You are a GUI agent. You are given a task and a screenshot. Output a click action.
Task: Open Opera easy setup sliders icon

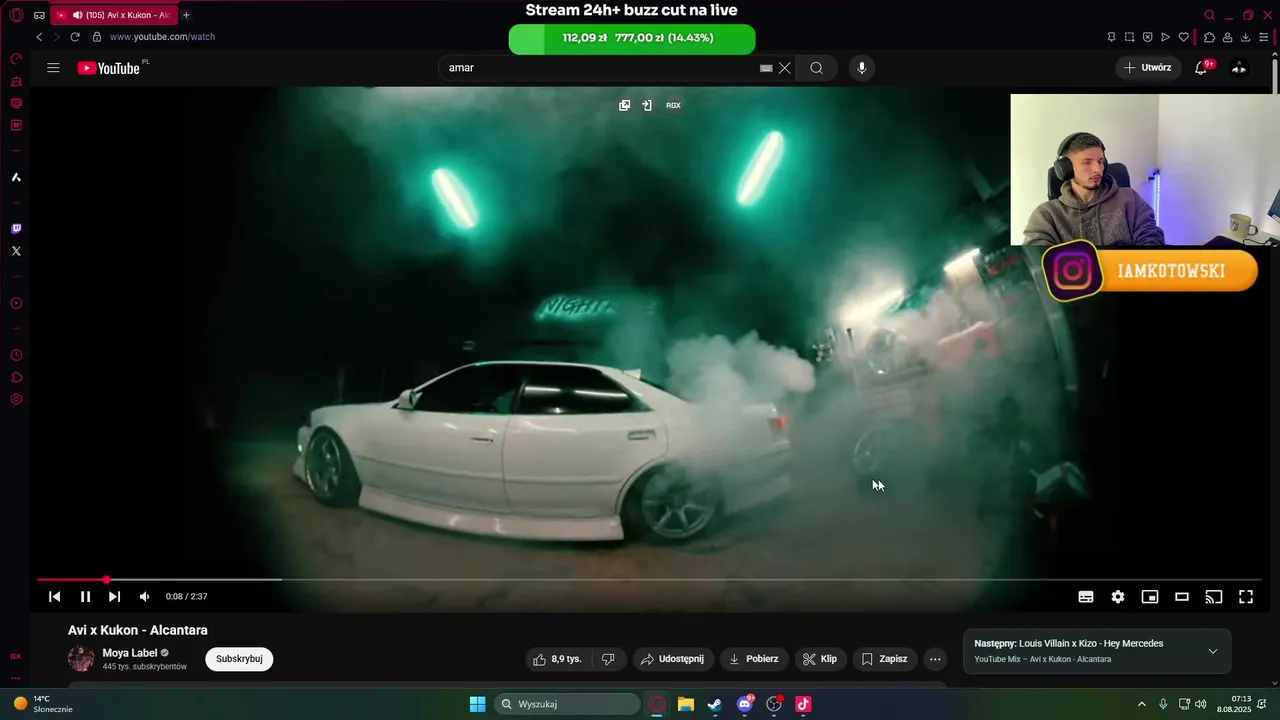(1263, 37)
